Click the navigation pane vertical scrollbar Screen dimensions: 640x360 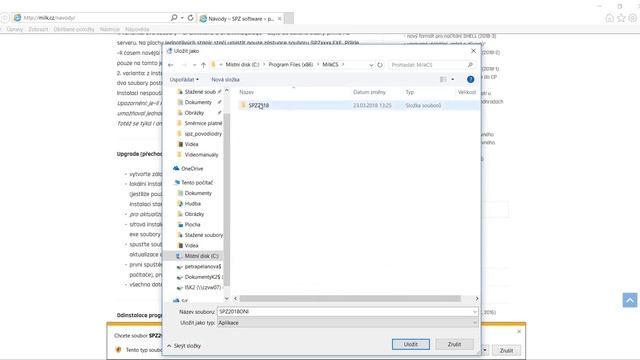[x=227, y=200]
